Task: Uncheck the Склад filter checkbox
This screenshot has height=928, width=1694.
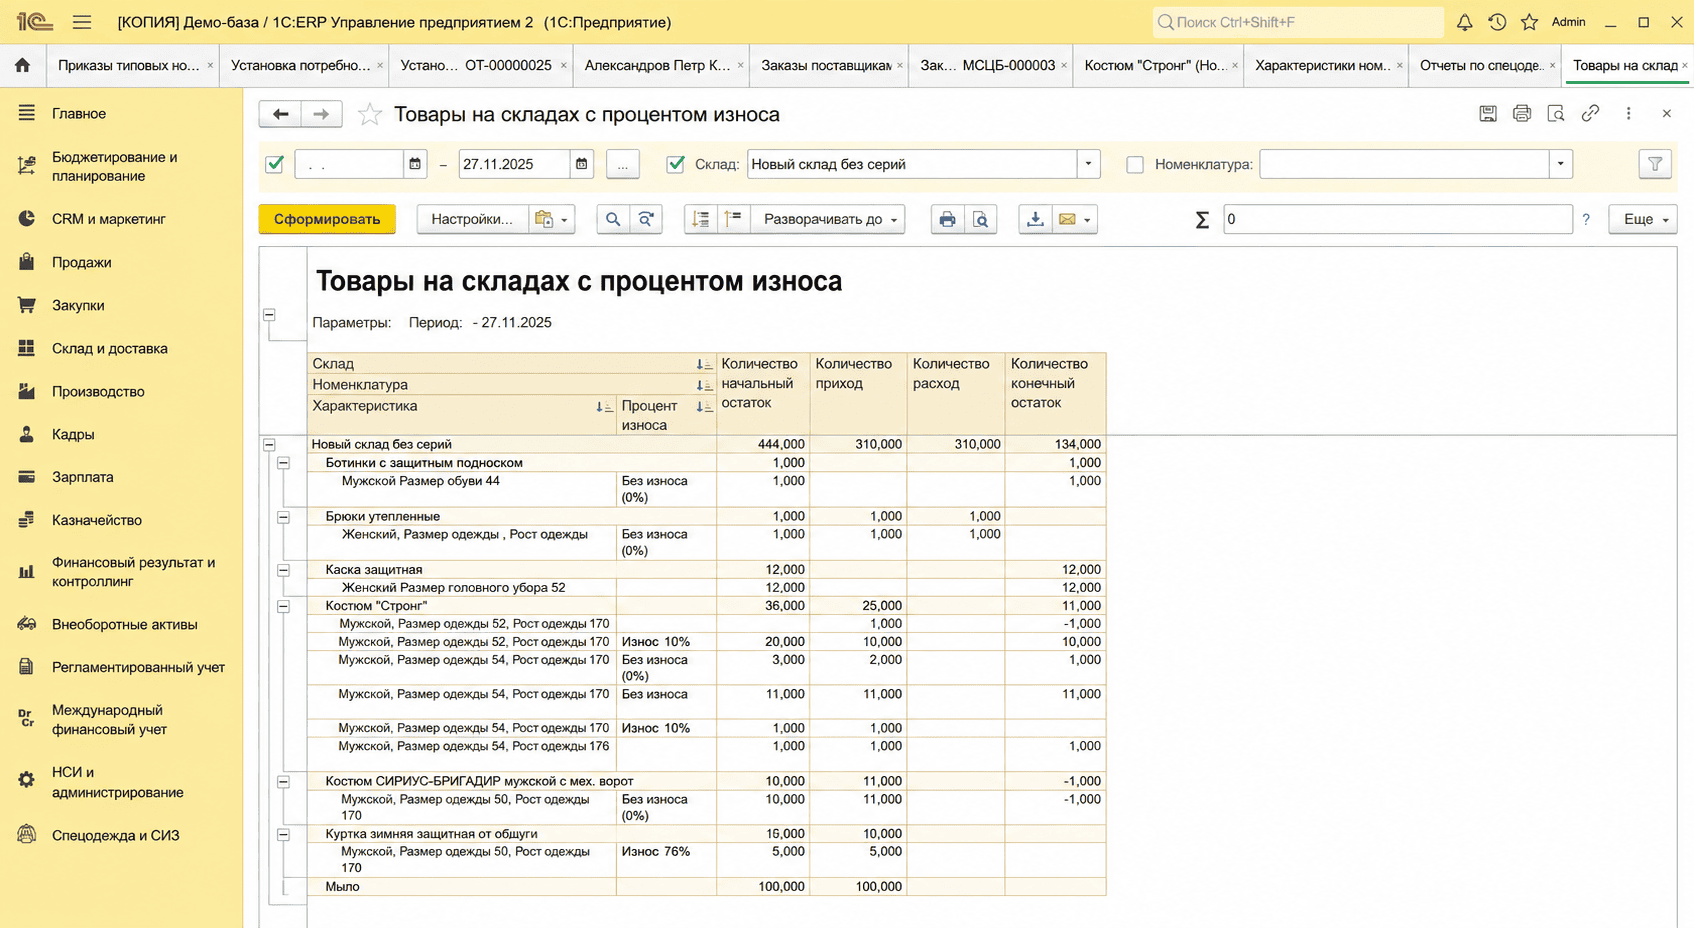Action: click(x=676, y=164)
